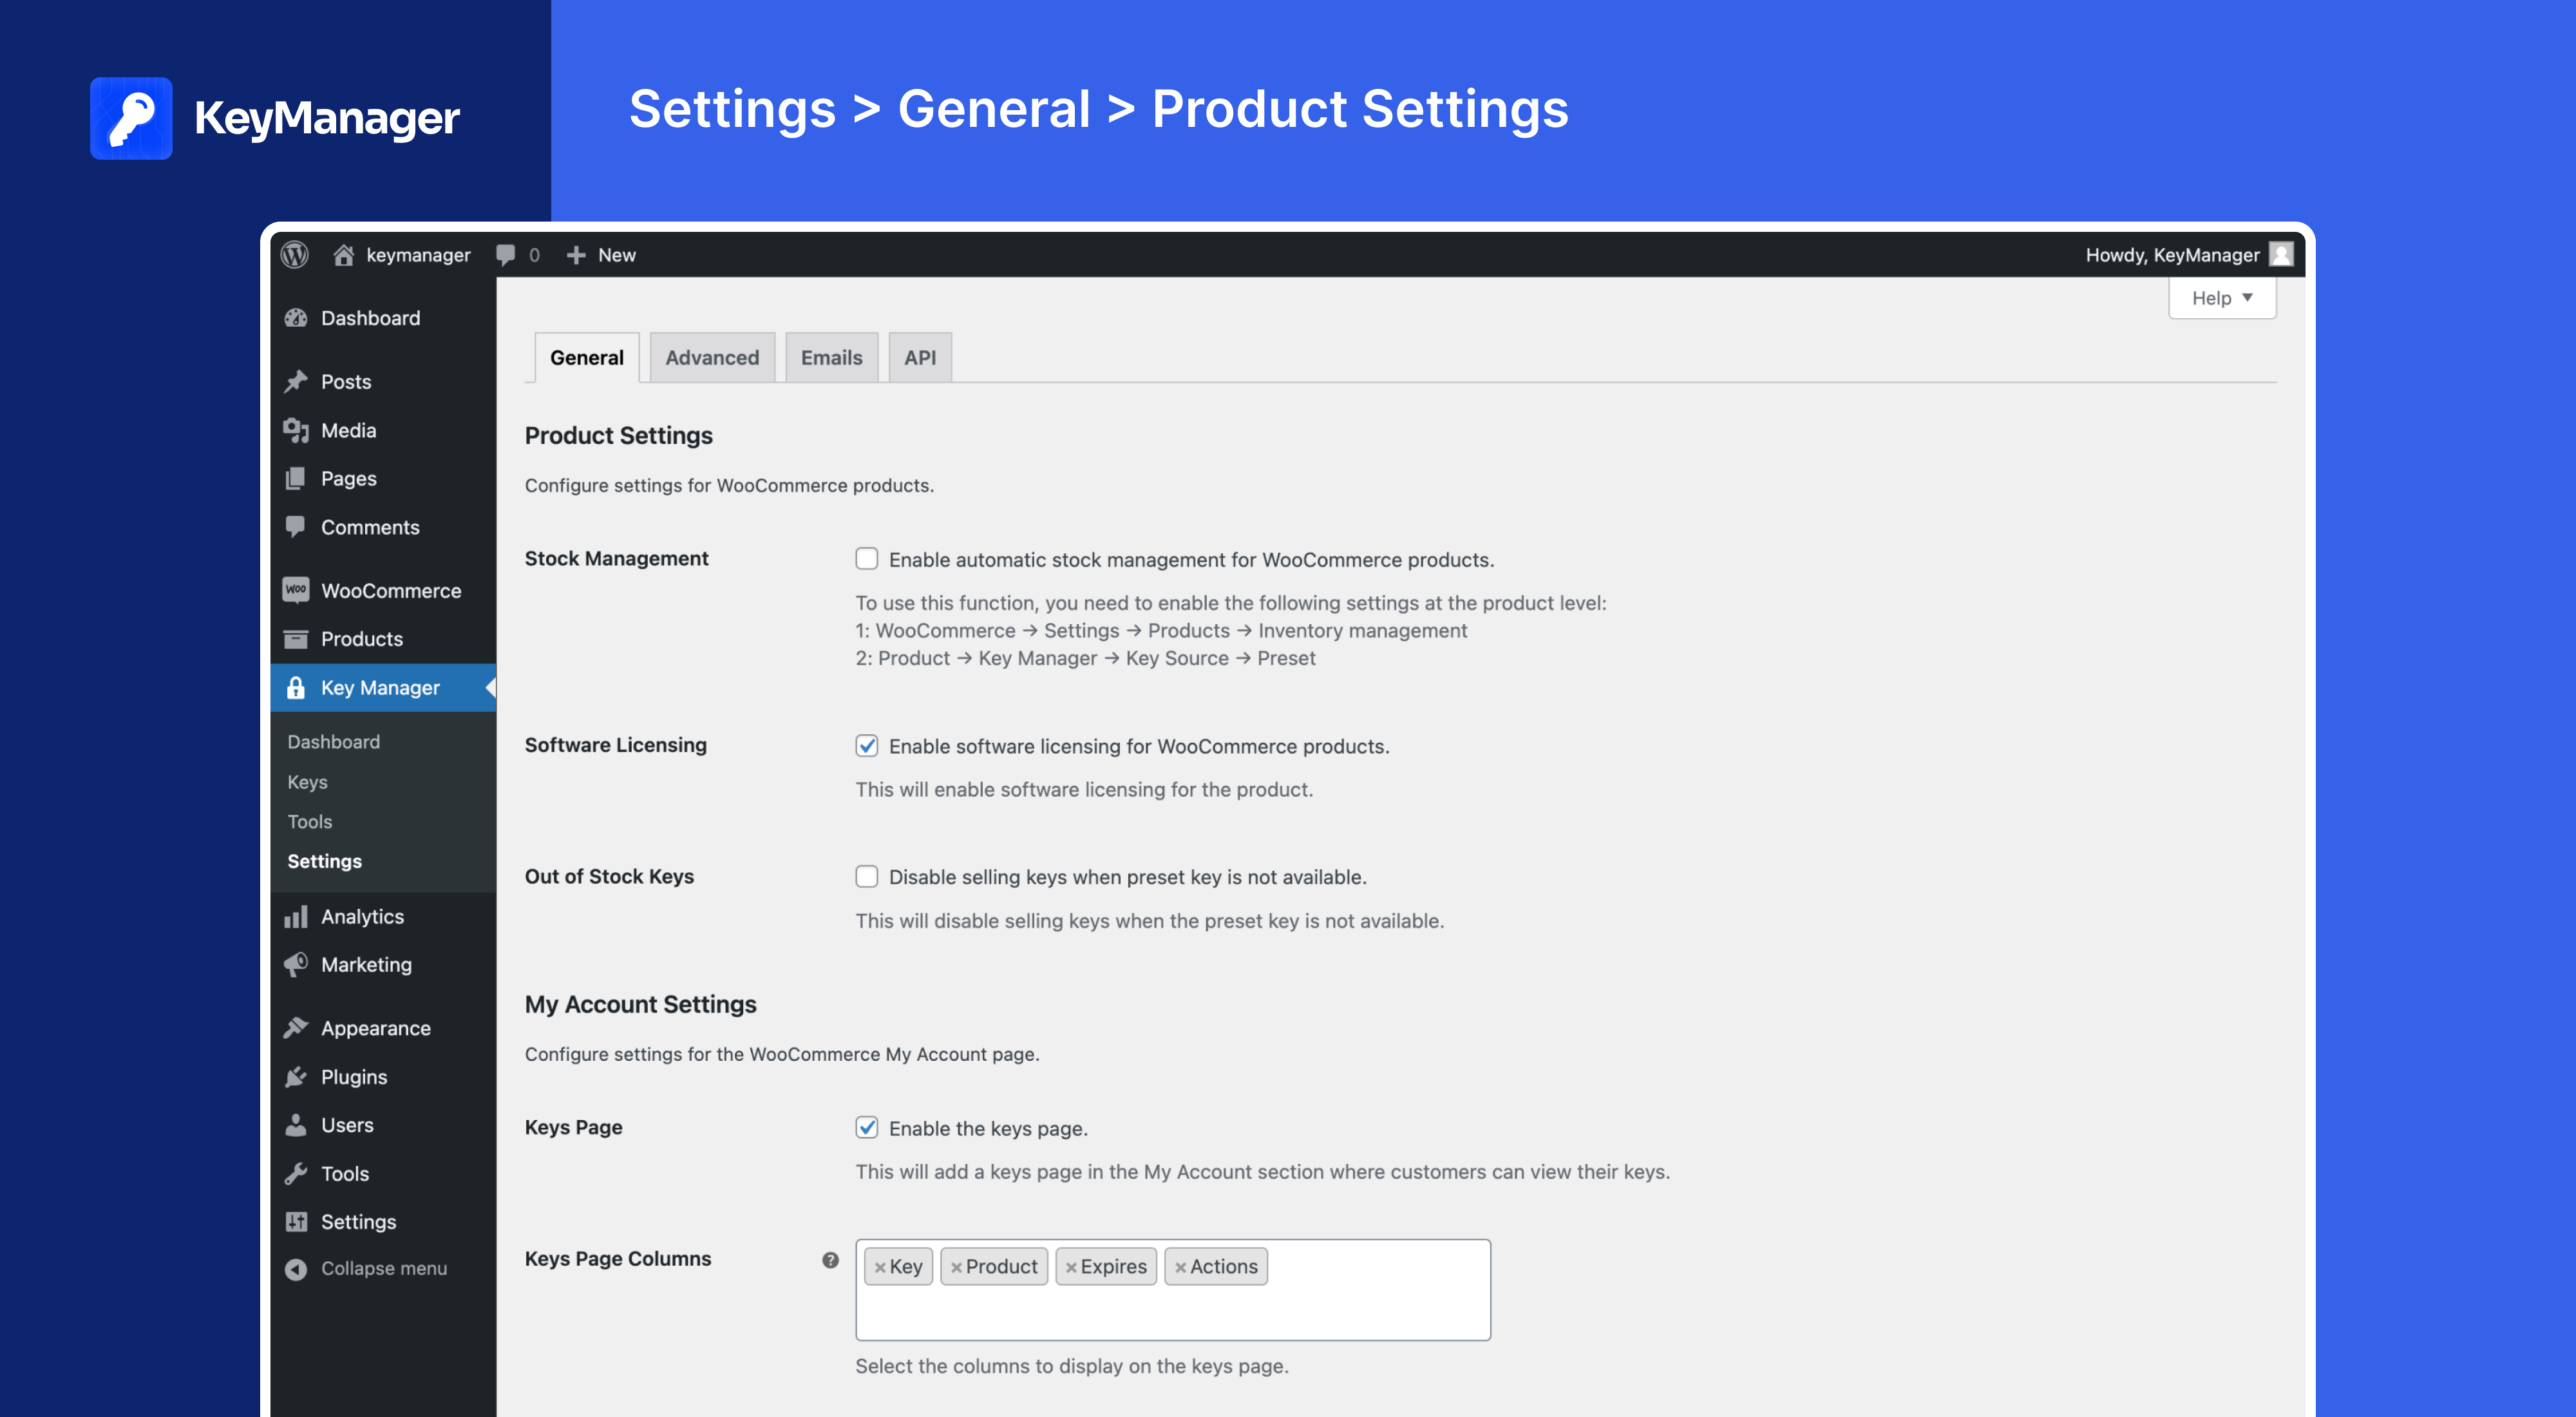2576x1417 pixels.
Task: Click New in the admin bar
Action: [x=617, y=255]
